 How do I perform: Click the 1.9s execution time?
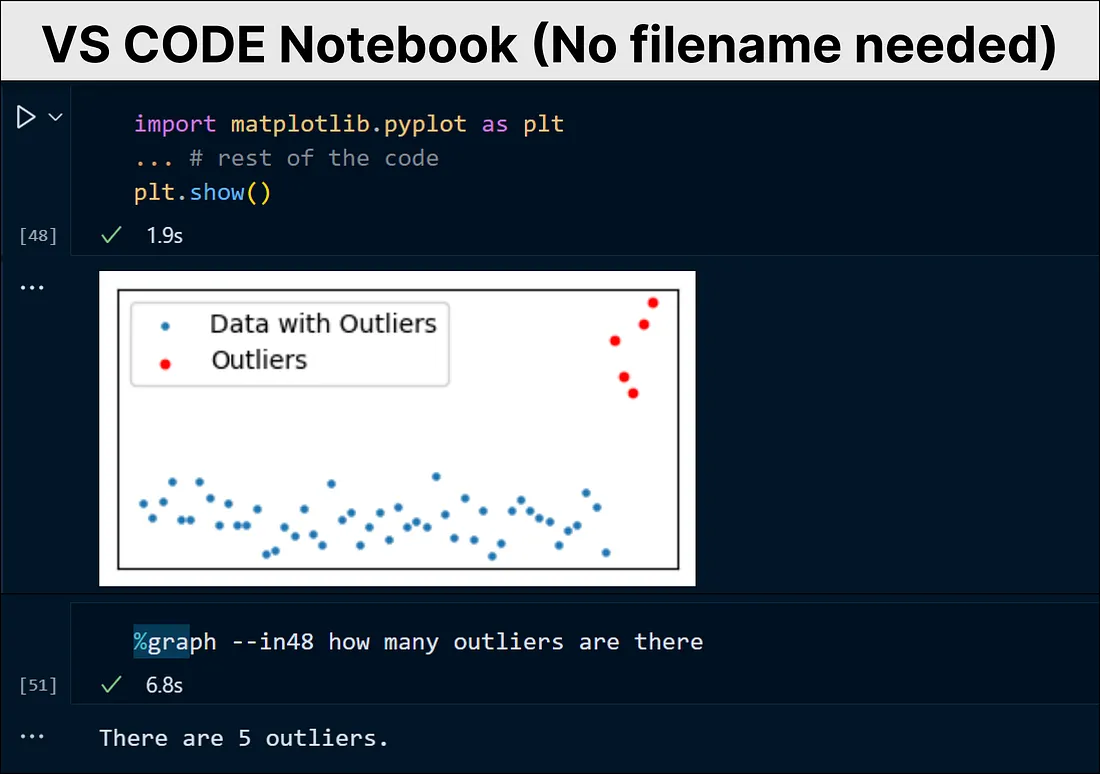tap(165, 236)
